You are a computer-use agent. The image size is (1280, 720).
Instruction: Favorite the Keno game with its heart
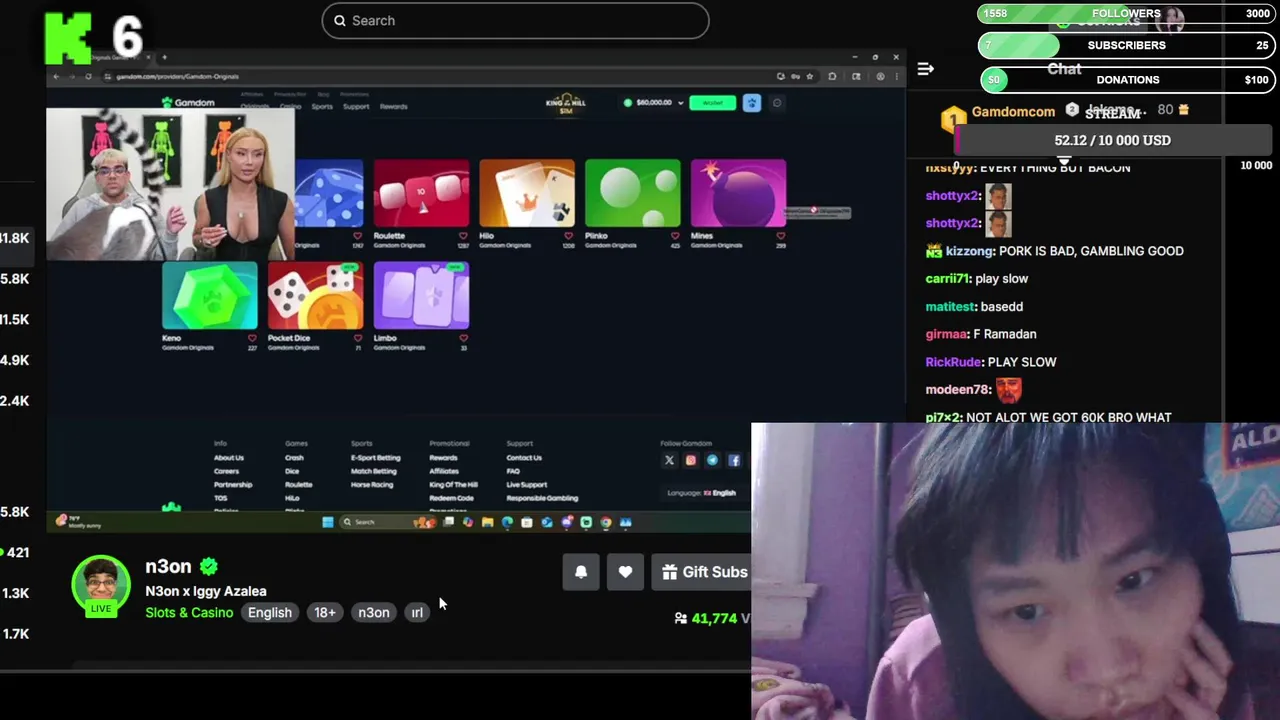click(252, 338)
